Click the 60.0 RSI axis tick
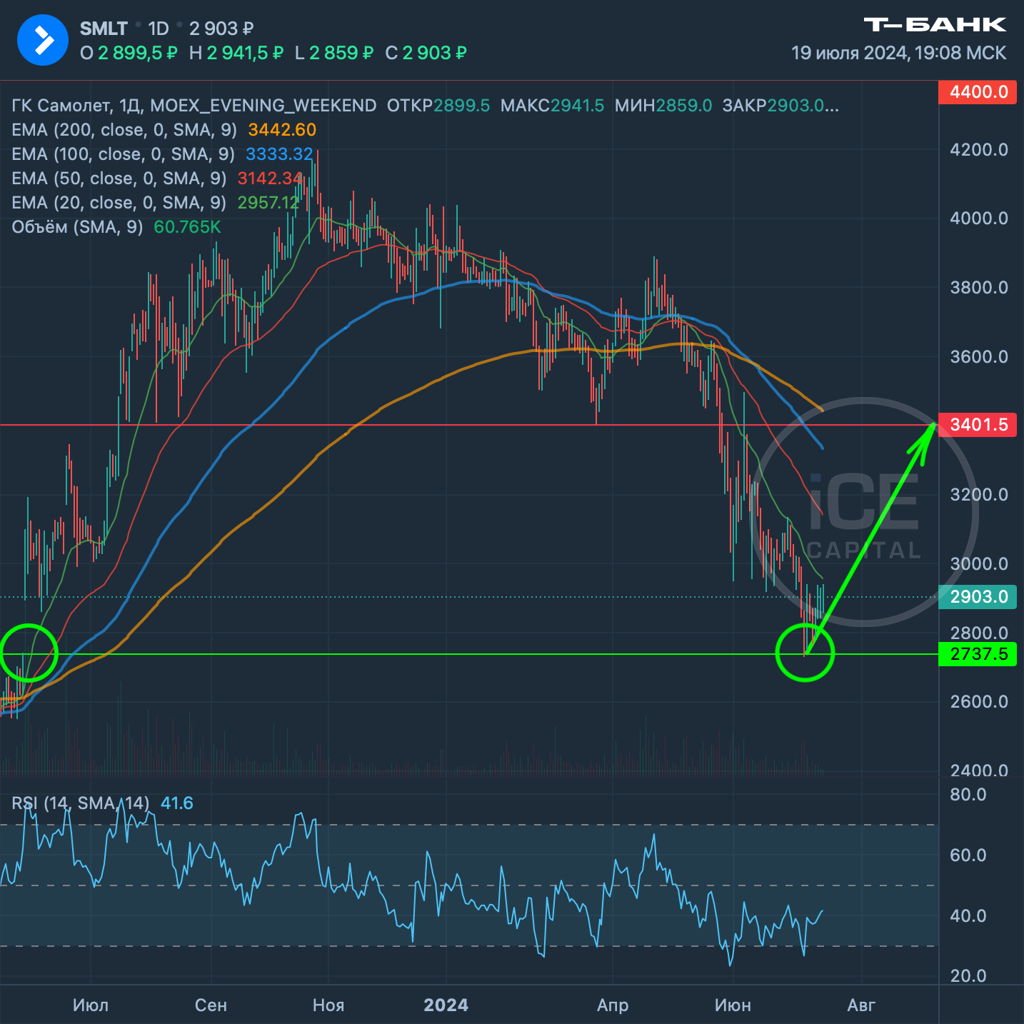Image resolution: width=1024 pixels, height=1024 pixels. pos(968,855)
